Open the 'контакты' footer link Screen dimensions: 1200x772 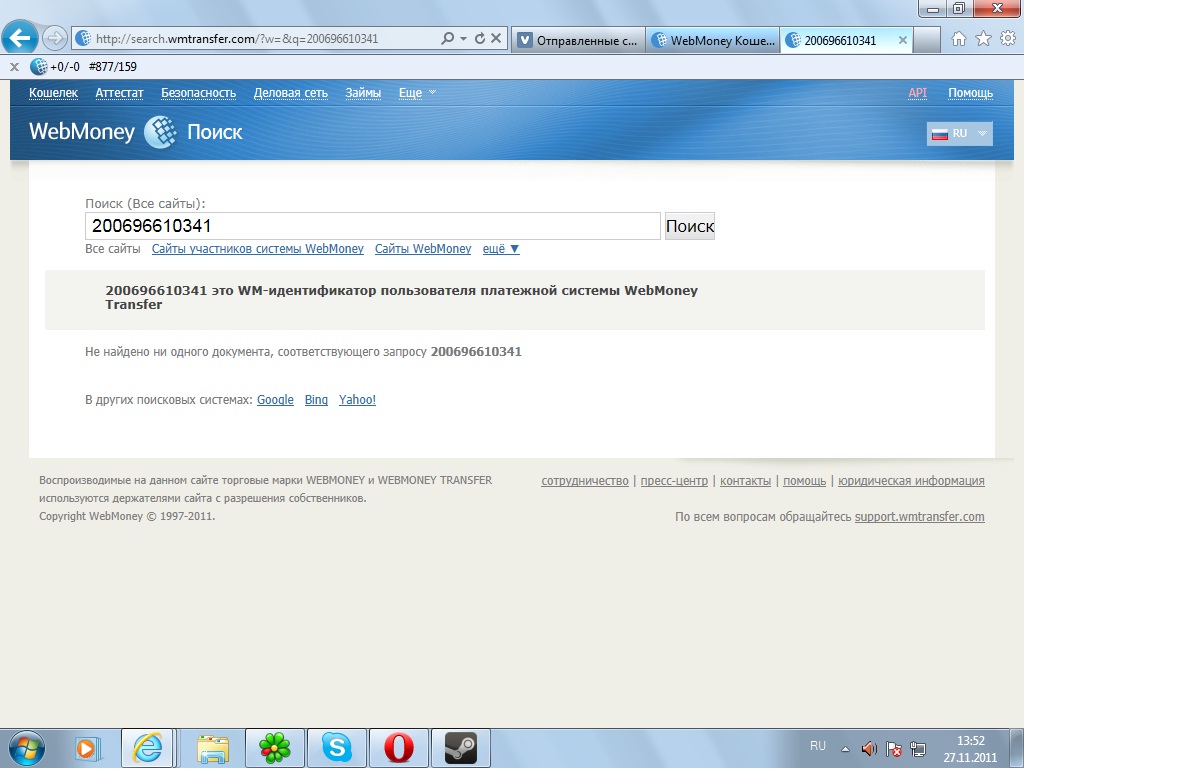[745, 481]
